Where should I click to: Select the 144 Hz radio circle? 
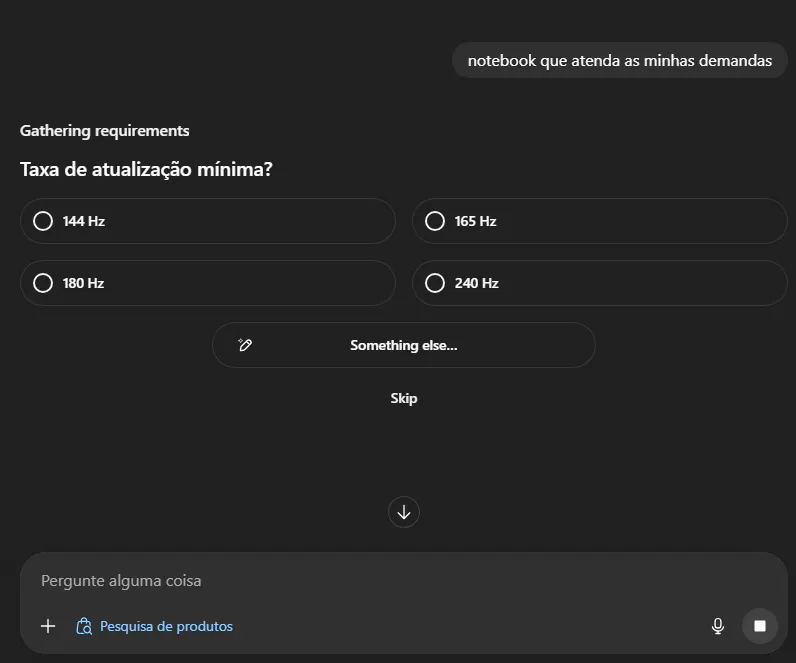tap(43, 221)
